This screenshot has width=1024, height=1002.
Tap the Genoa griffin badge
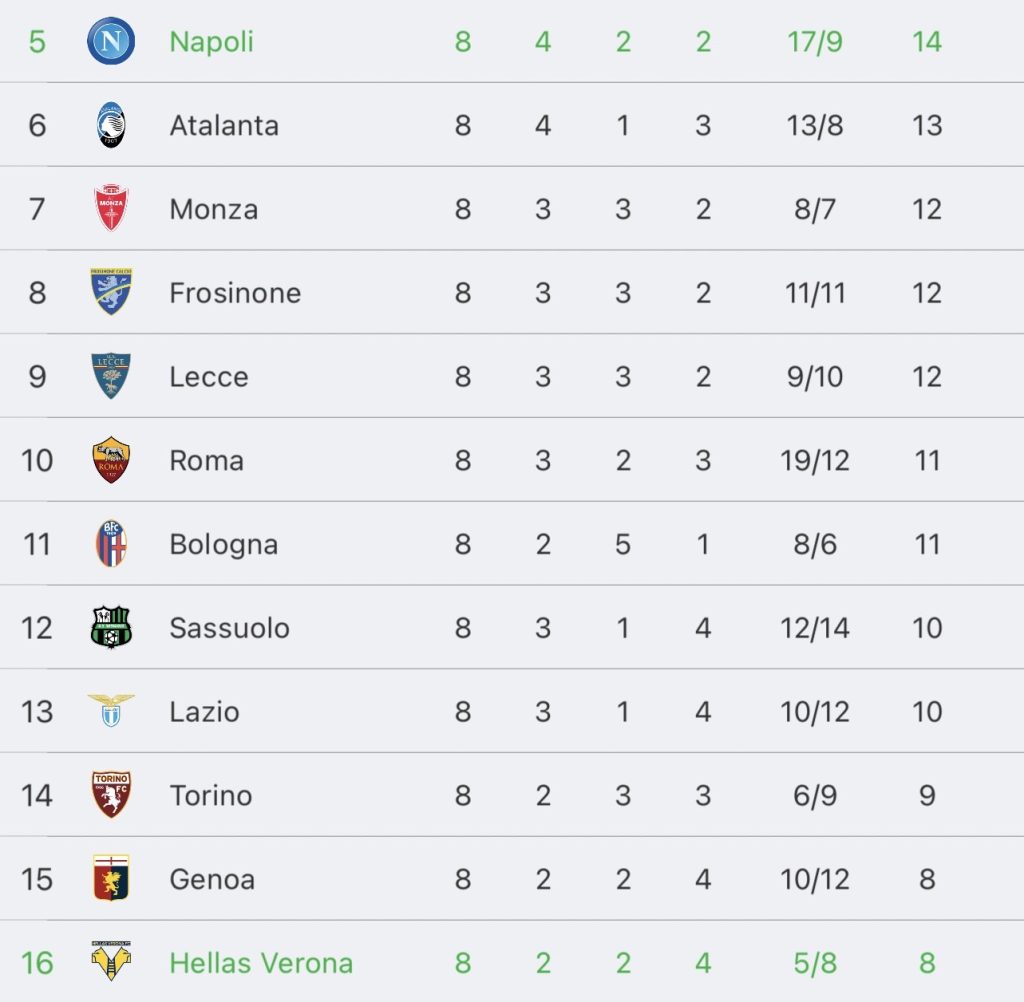(x=111, y=878)
